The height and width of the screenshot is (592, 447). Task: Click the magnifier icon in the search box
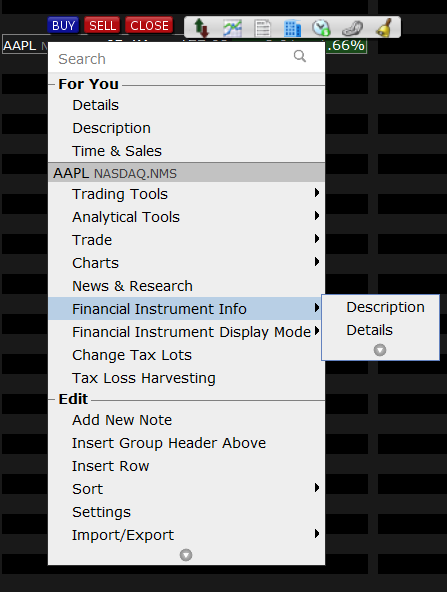click(300, 56)
